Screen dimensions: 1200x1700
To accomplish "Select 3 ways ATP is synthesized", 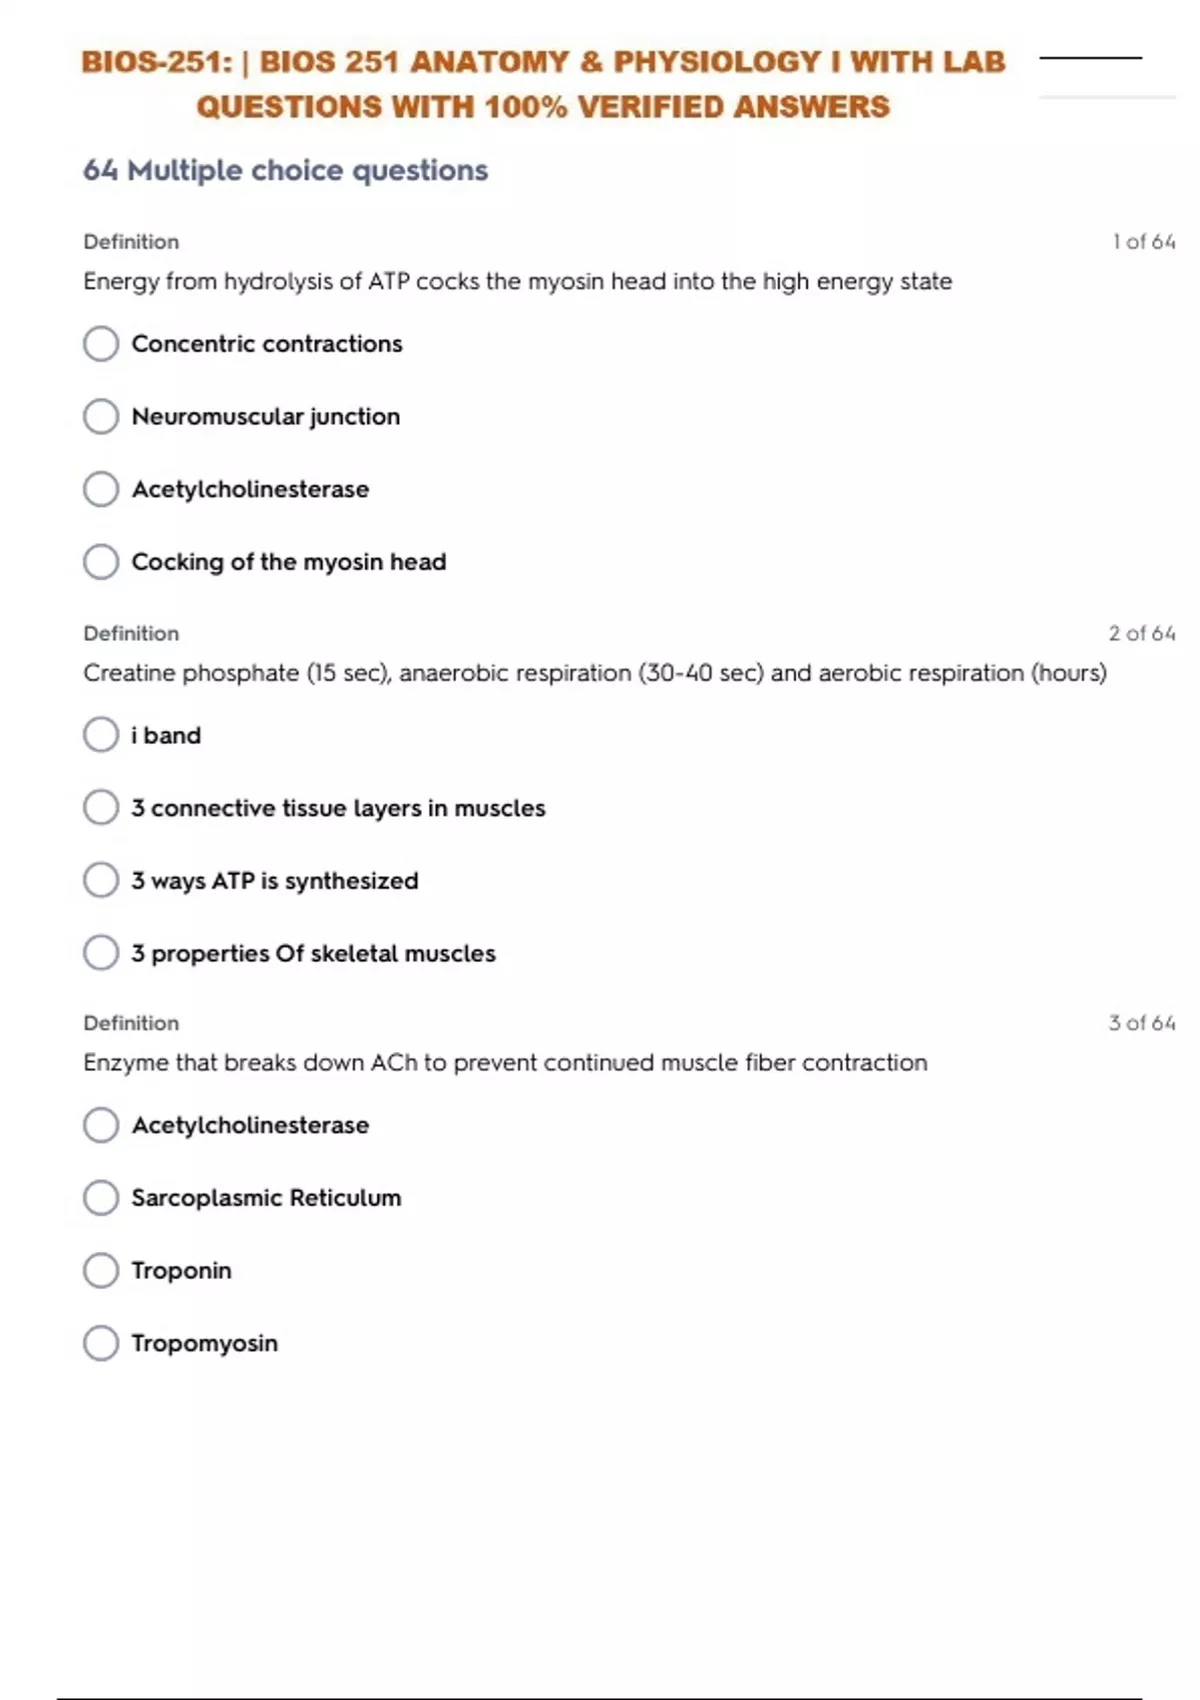I will coord(101,881).
